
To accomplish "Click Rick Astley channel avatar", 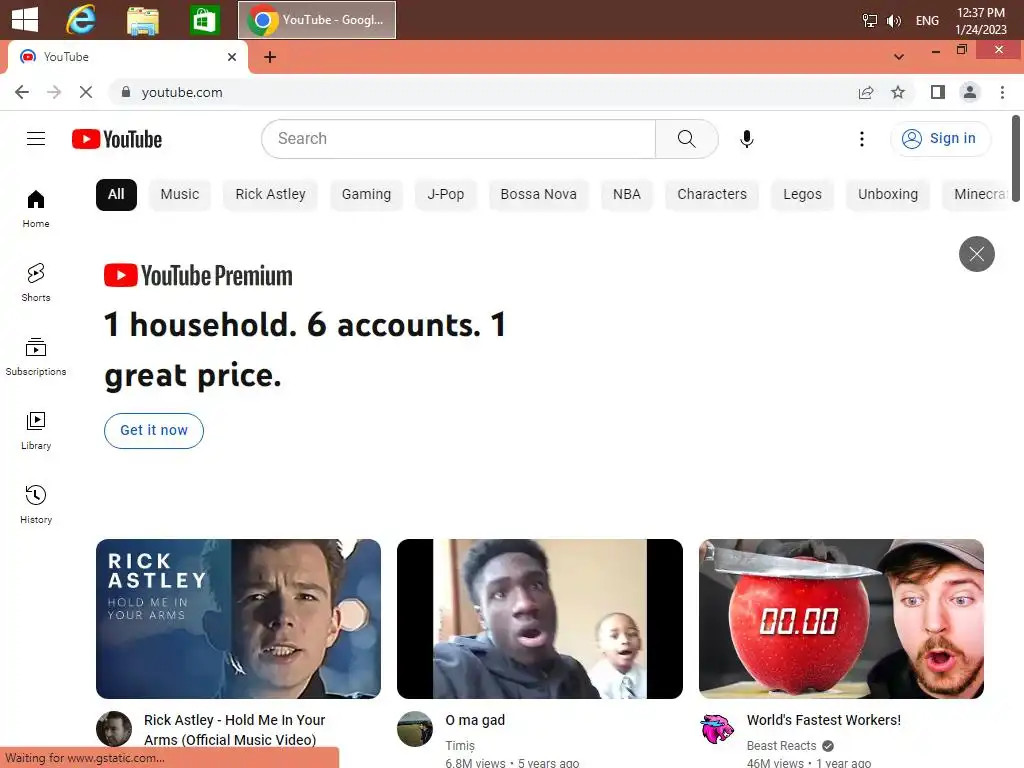I will tap(114, 729).
